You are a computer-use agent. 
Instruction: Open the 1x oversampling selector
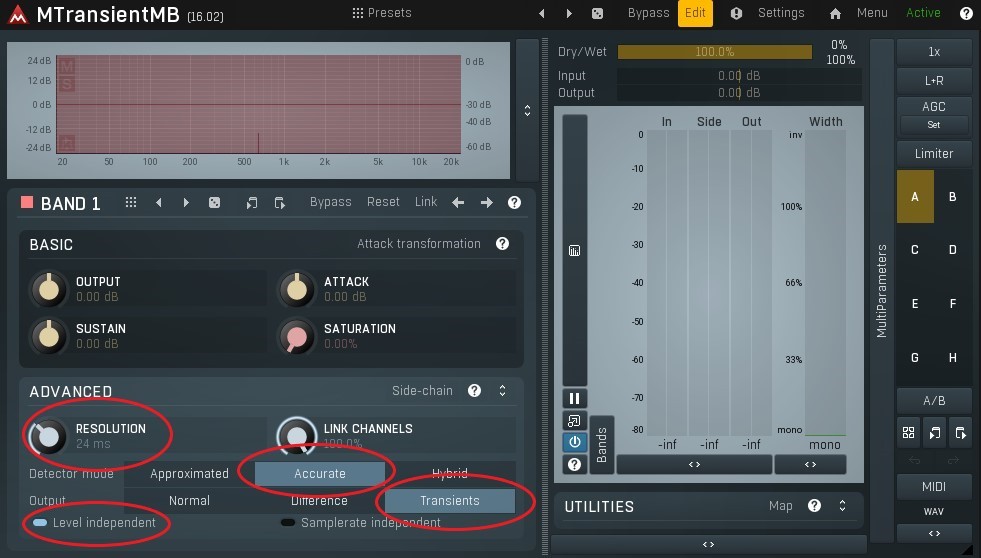(x=934, y=52)
